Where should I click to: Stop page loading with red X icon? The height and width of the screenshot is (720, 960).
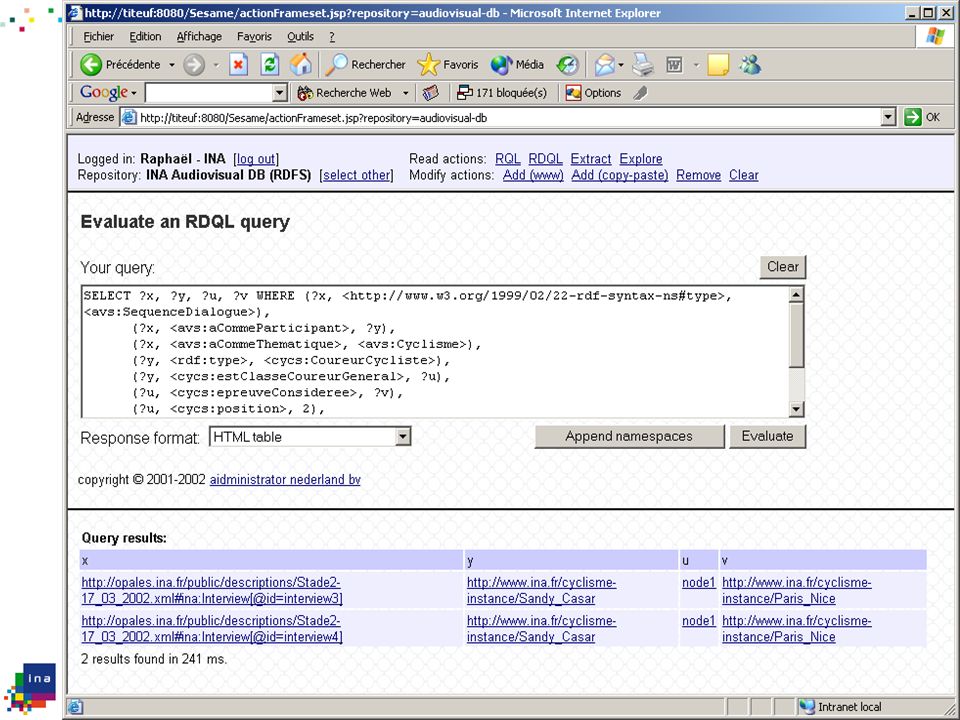click(238, 64)
